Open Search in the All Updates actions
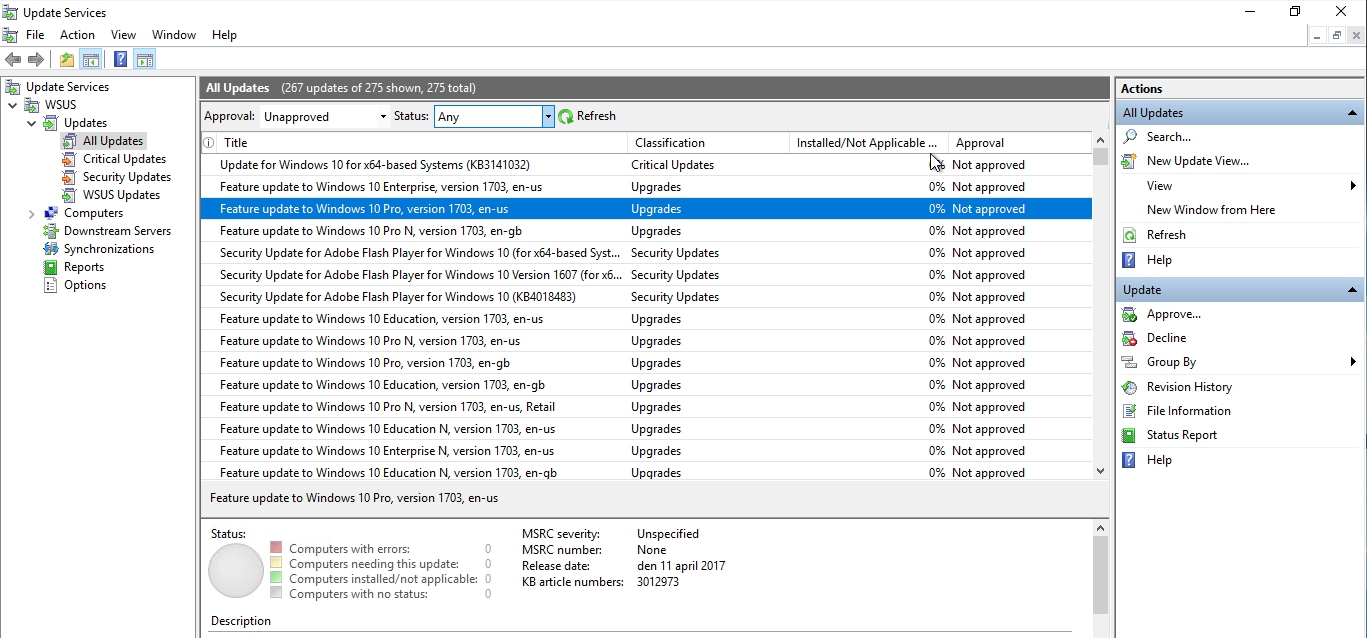1367x638 pixels. pos(1168,137)
